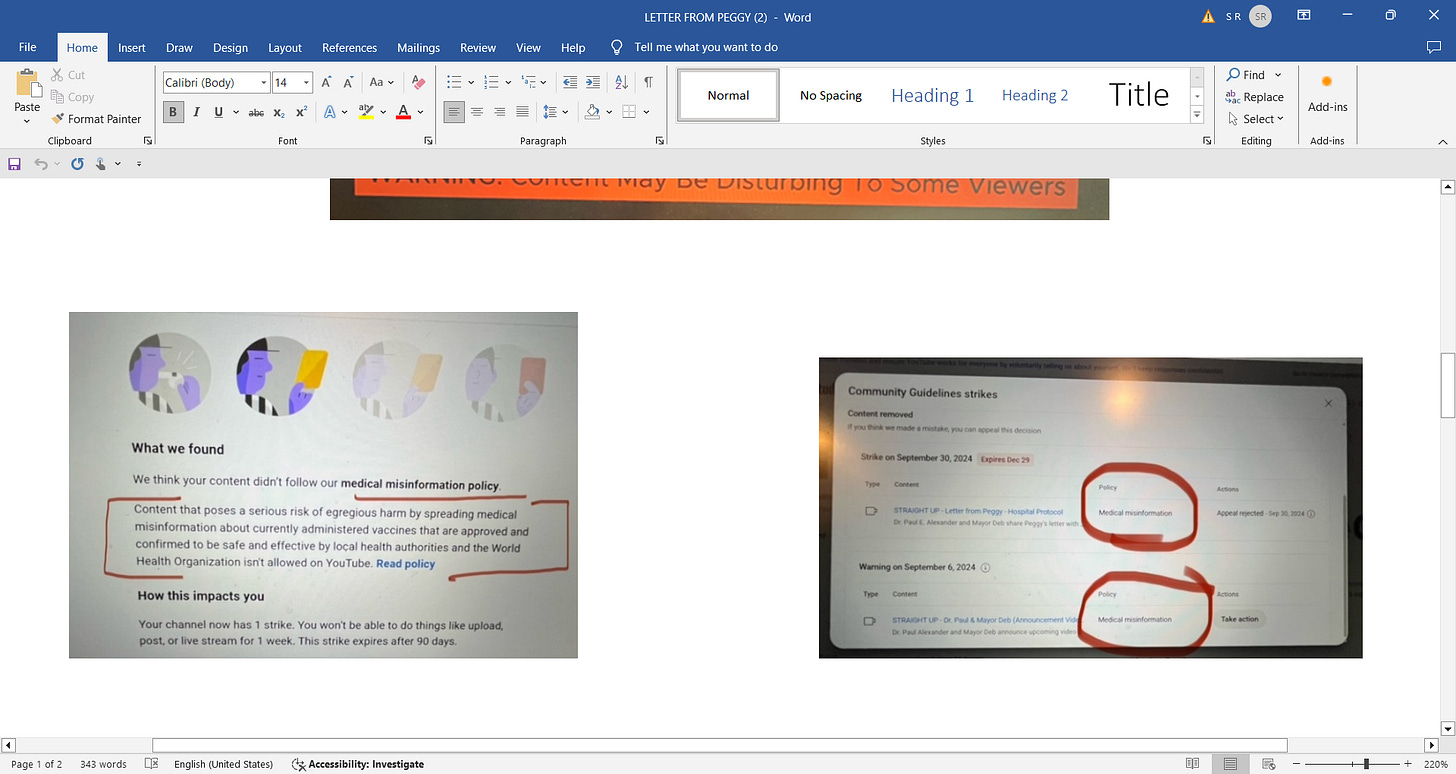Toggle superscript formatting
Viewport: 1456px width, 774px height.
302,112
